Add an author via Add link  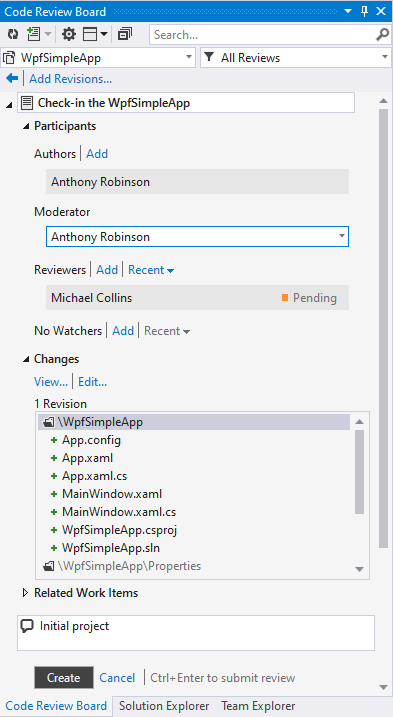click(97, 154)
